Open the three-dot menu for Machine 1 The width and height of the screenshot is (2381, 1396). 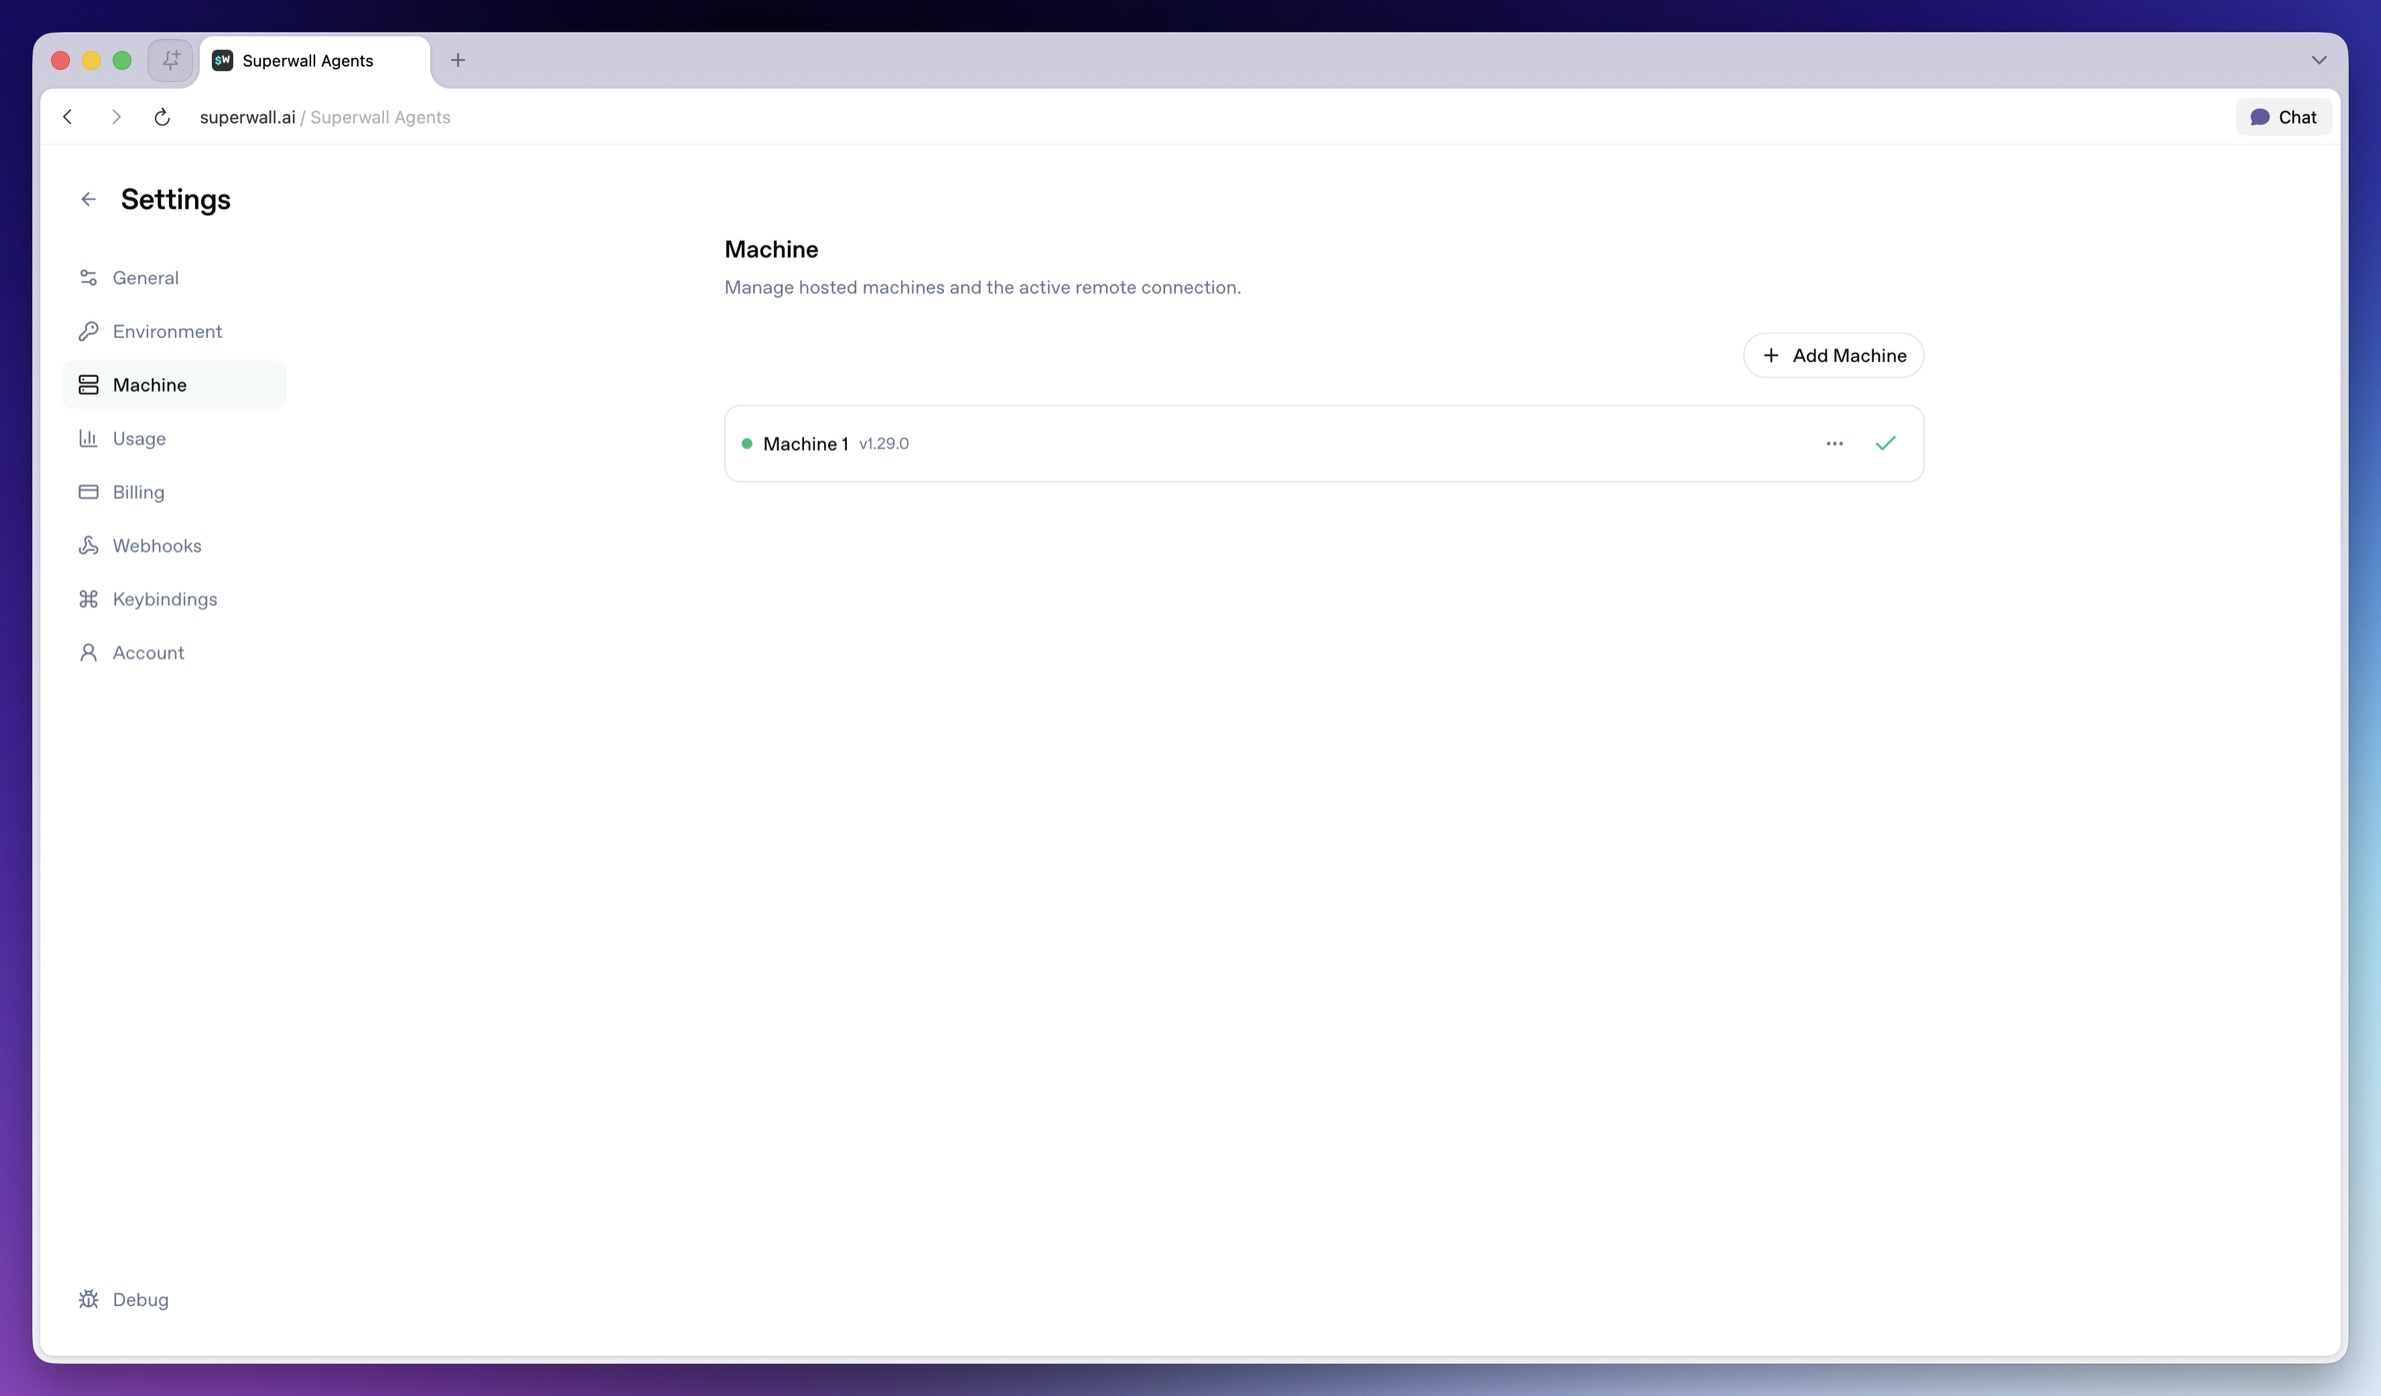[x=1834, y=444]
